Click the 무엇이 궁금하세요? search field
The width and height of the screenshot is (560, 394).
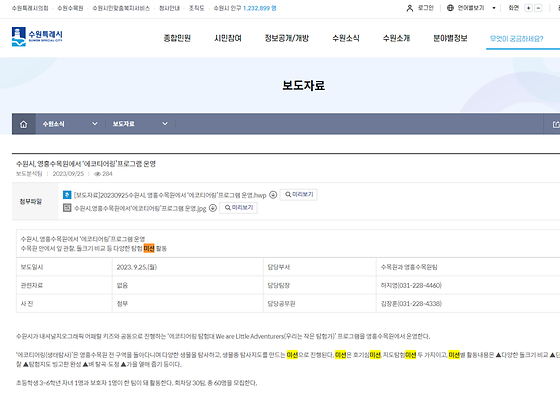click(523, 39)
